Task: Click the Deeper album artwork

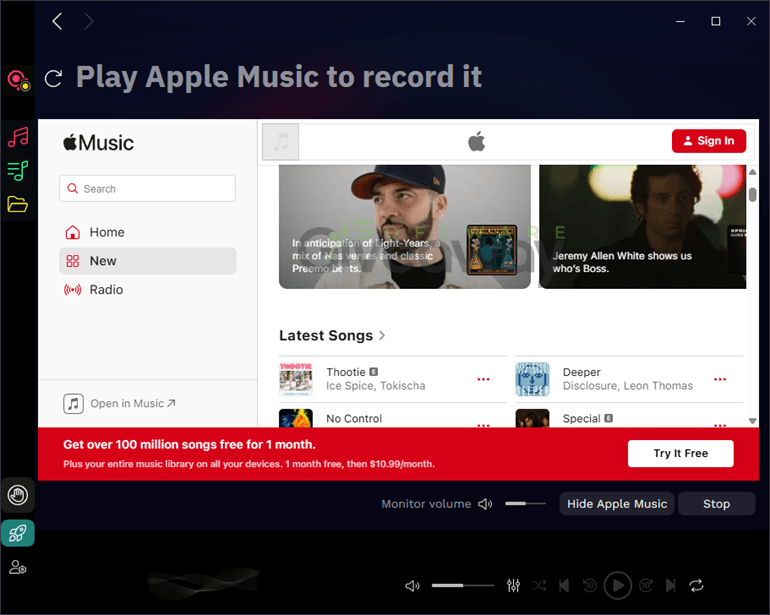Action: pyautogui.click(x=532, y=379)
